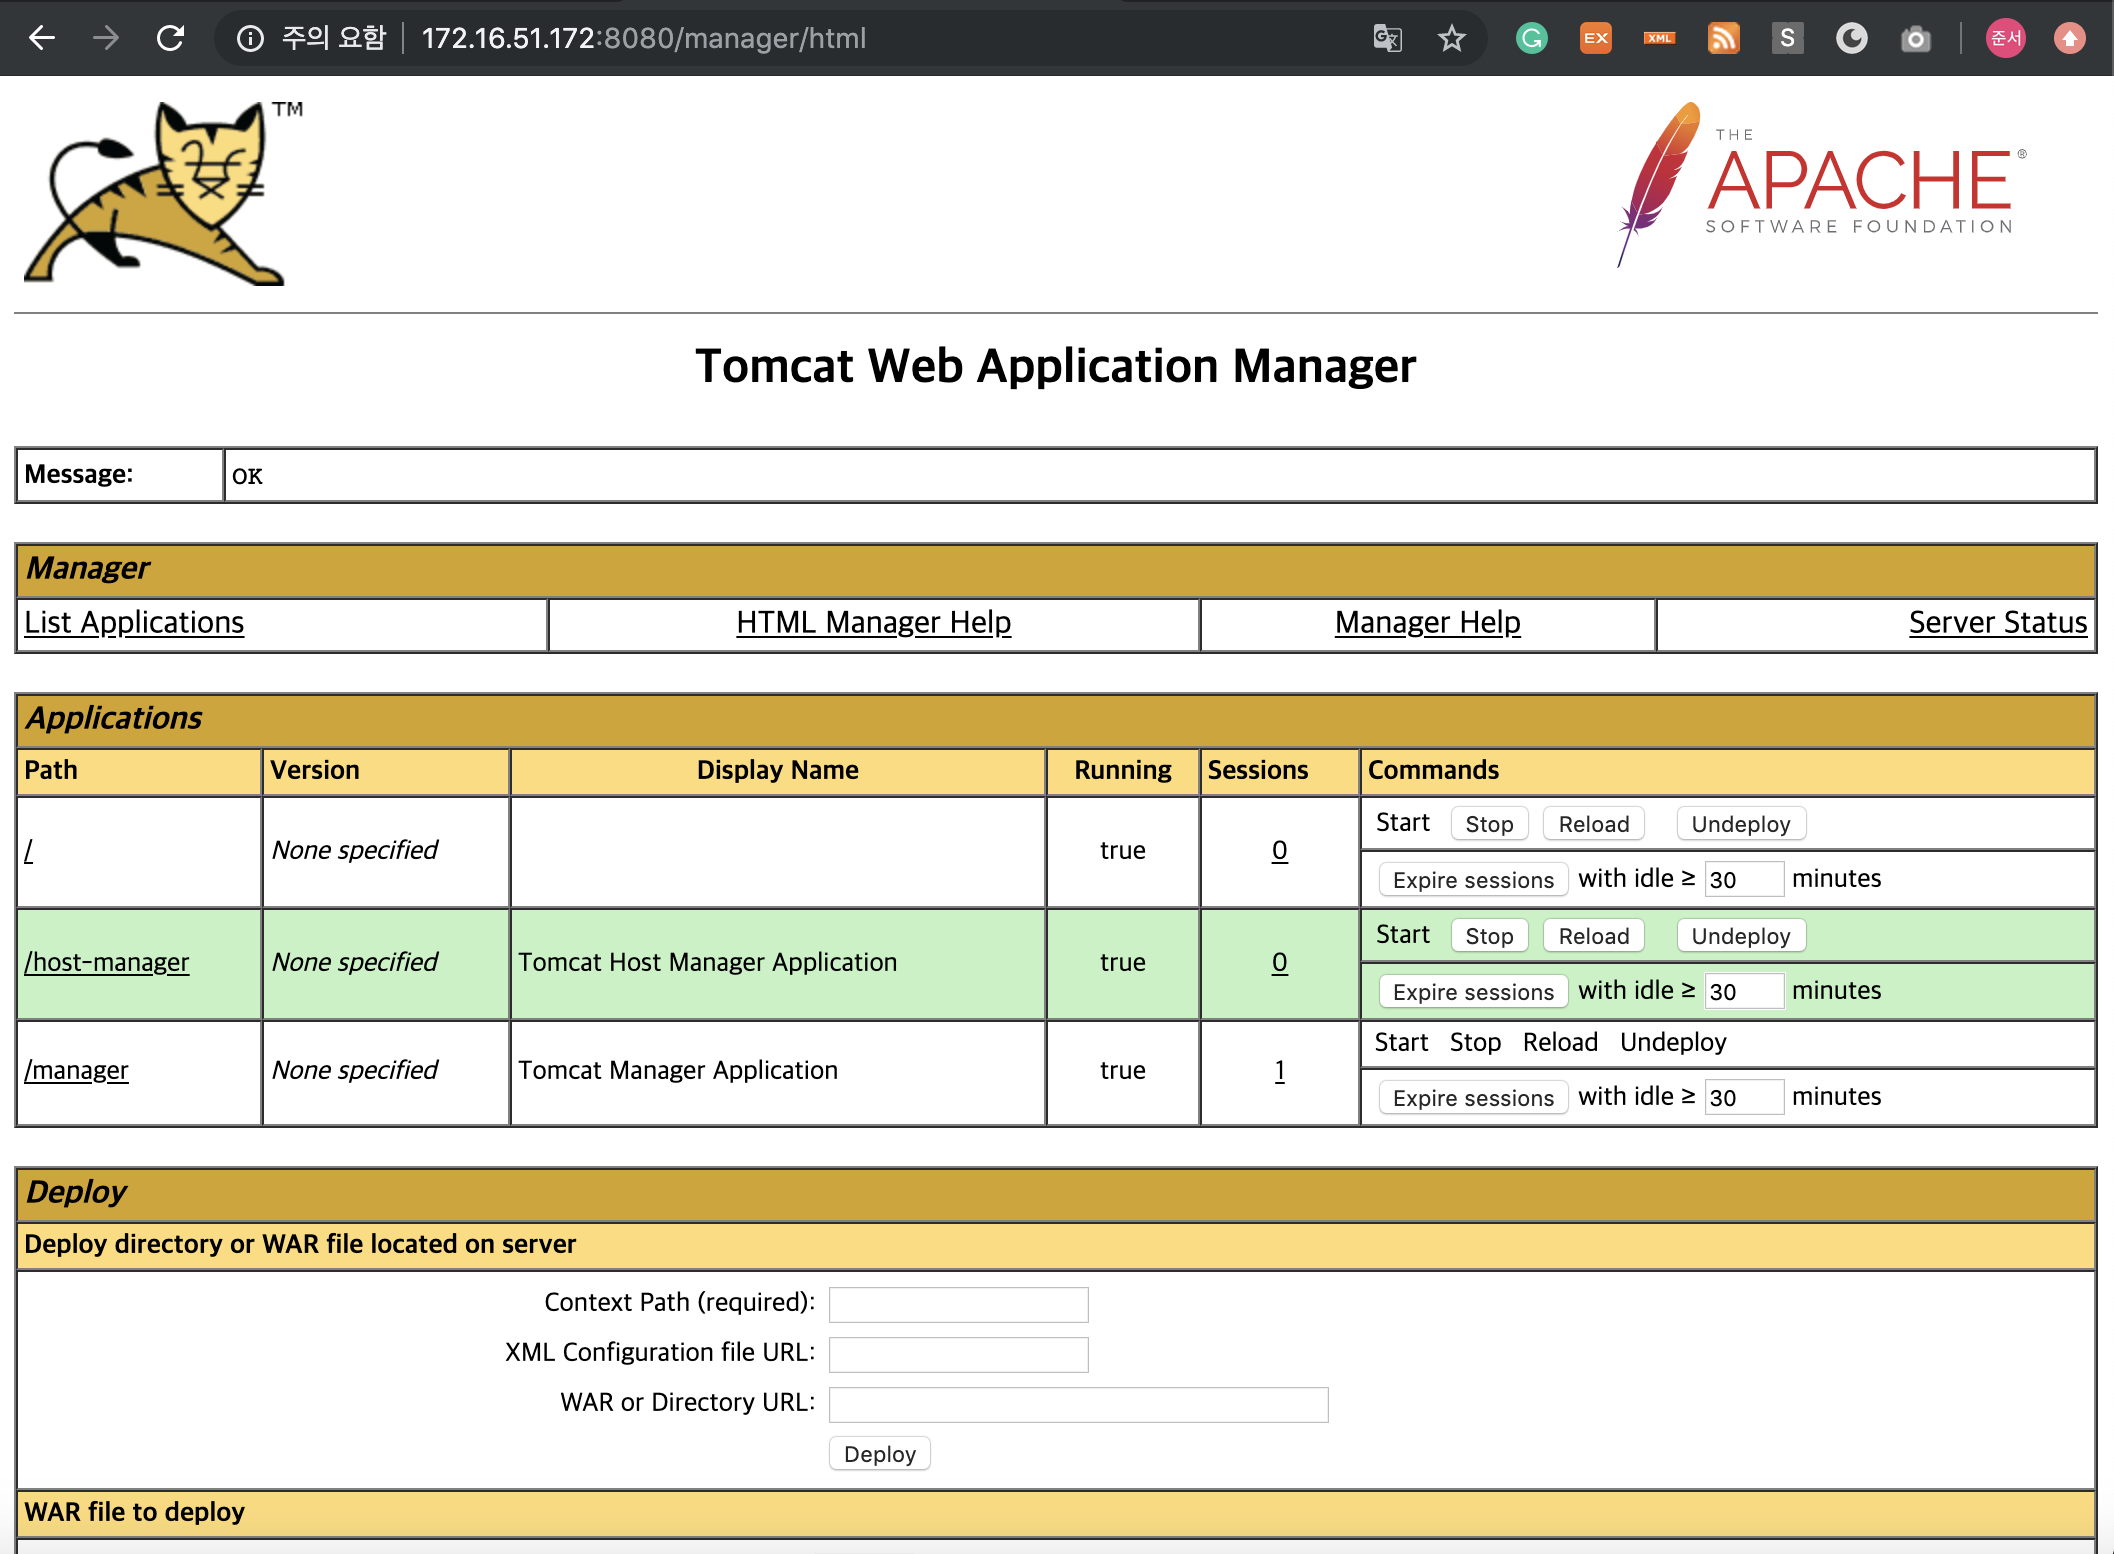Viewport: 2114px width, 1554px height.
Task: Open the /host-manager path link
Action: pos(107,962)
